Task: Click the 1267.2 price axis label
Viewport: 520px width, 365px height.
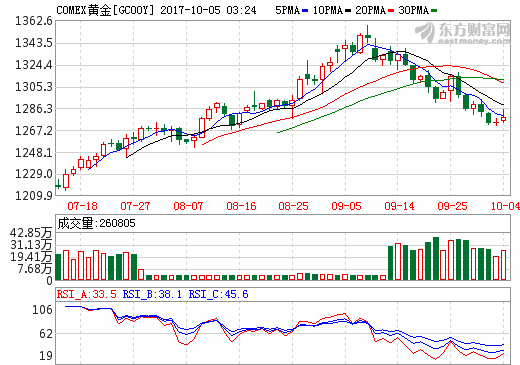Action: (x=34, y=131)
